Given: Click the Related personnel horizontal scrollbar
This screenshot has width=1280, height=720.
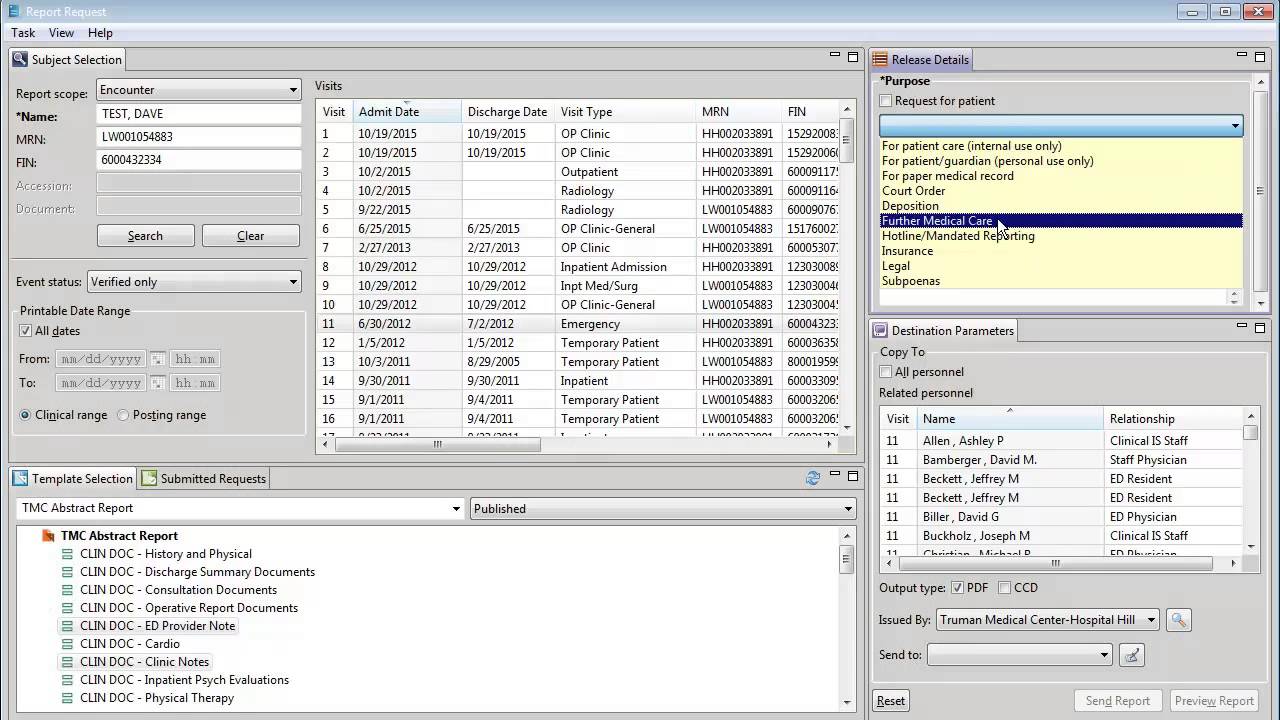Looking at the screenshot, I should click(1055, 563).
